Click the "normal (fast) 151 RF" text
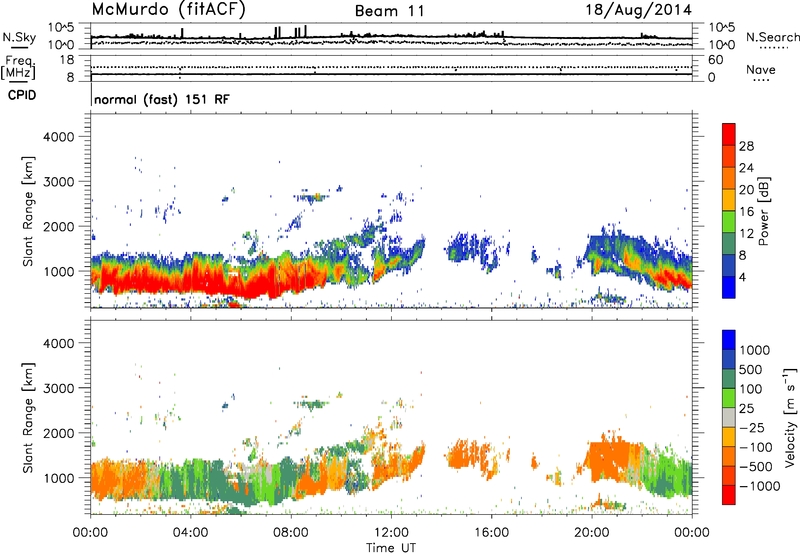 162,99
